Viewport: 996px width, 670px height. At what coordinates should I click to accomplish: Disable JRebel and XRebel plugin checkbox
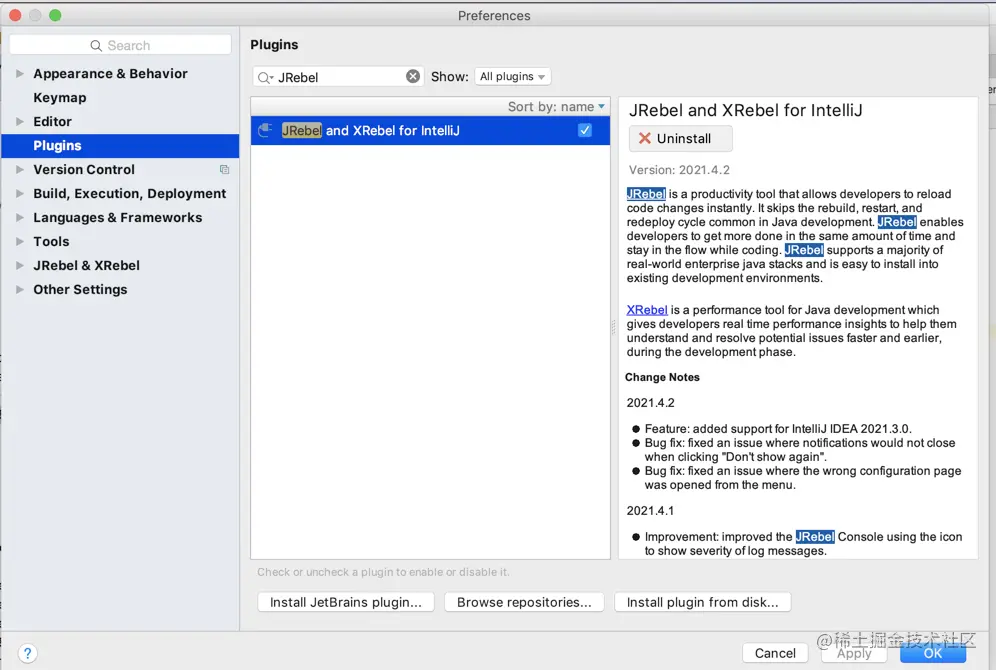[585, 130]
